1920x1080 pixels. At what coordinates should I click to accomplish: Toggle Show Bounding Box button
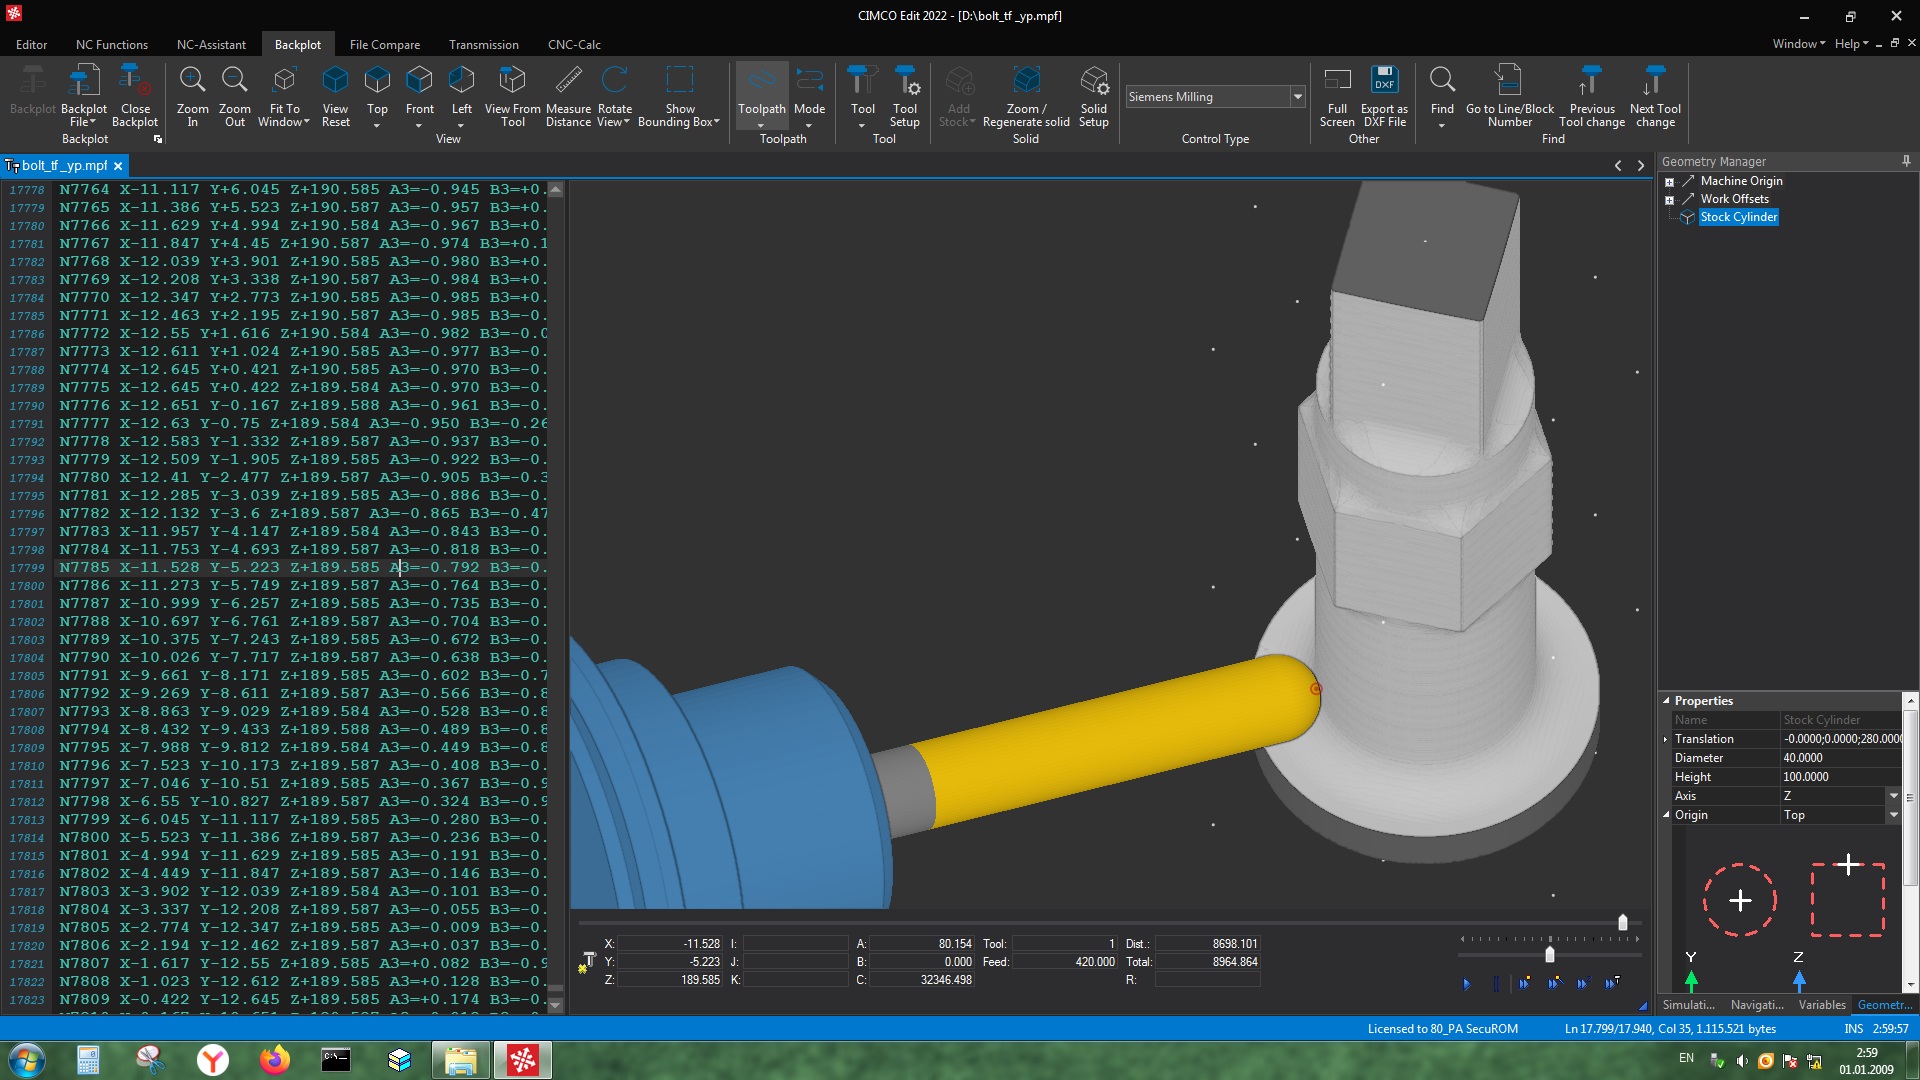tap(679, 81)
